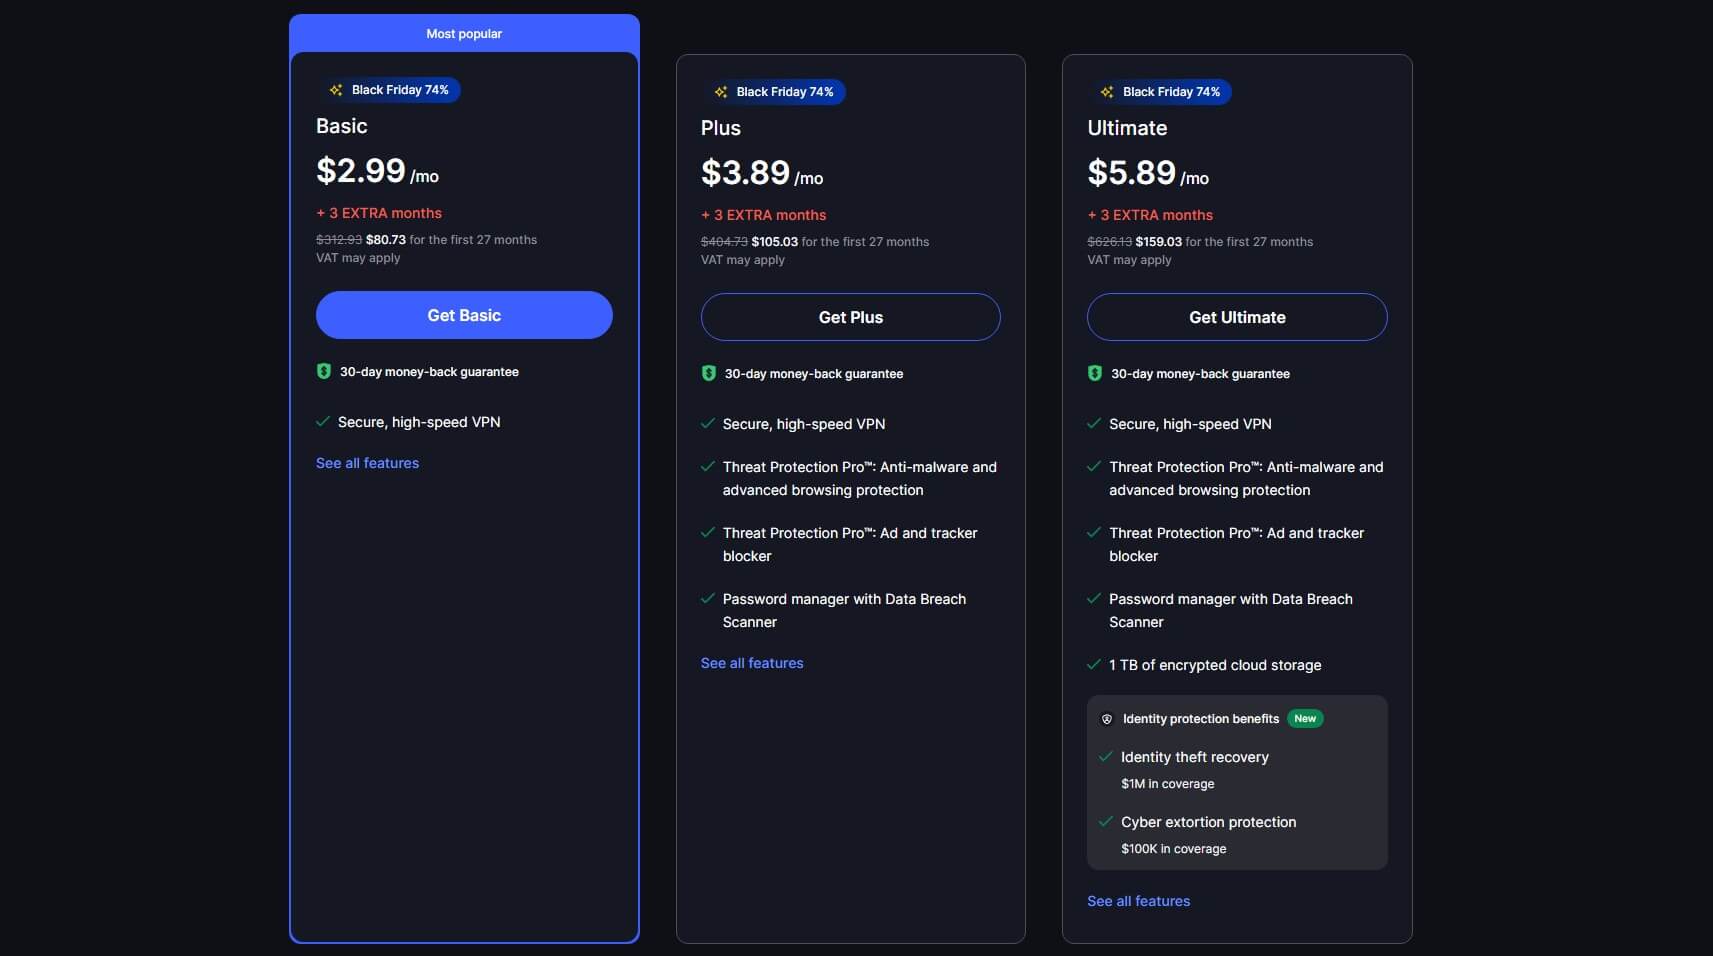Click the shield icon beside Ultimate's money-back guarantee
Viewport: 1713px width, 956px height.
point(1094,373)
